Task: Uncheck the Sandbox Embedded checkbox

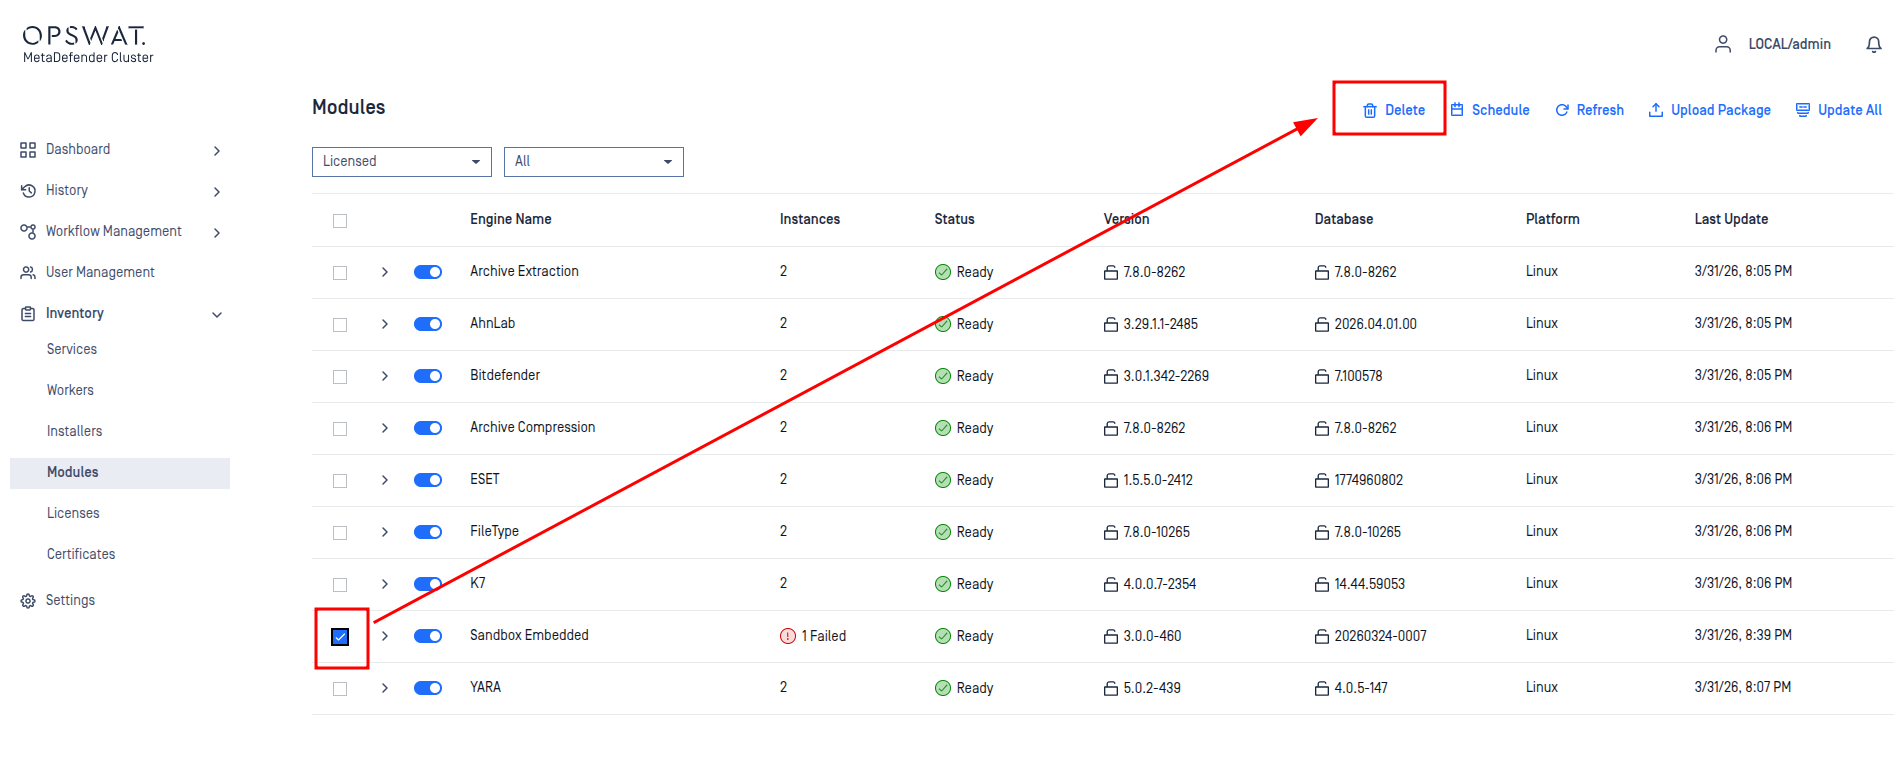Action: pyautogui.click(x=340, y=637)
